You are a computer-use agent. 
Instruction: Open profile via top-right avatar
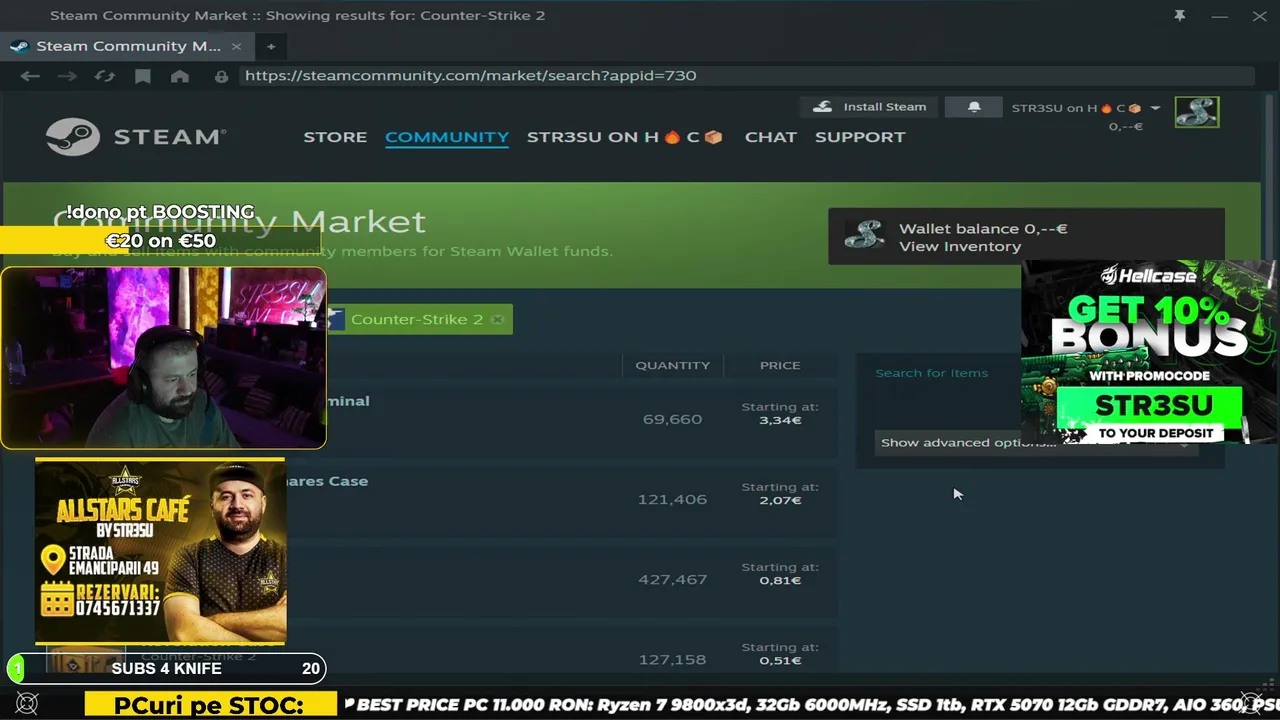click(1197, 112)
